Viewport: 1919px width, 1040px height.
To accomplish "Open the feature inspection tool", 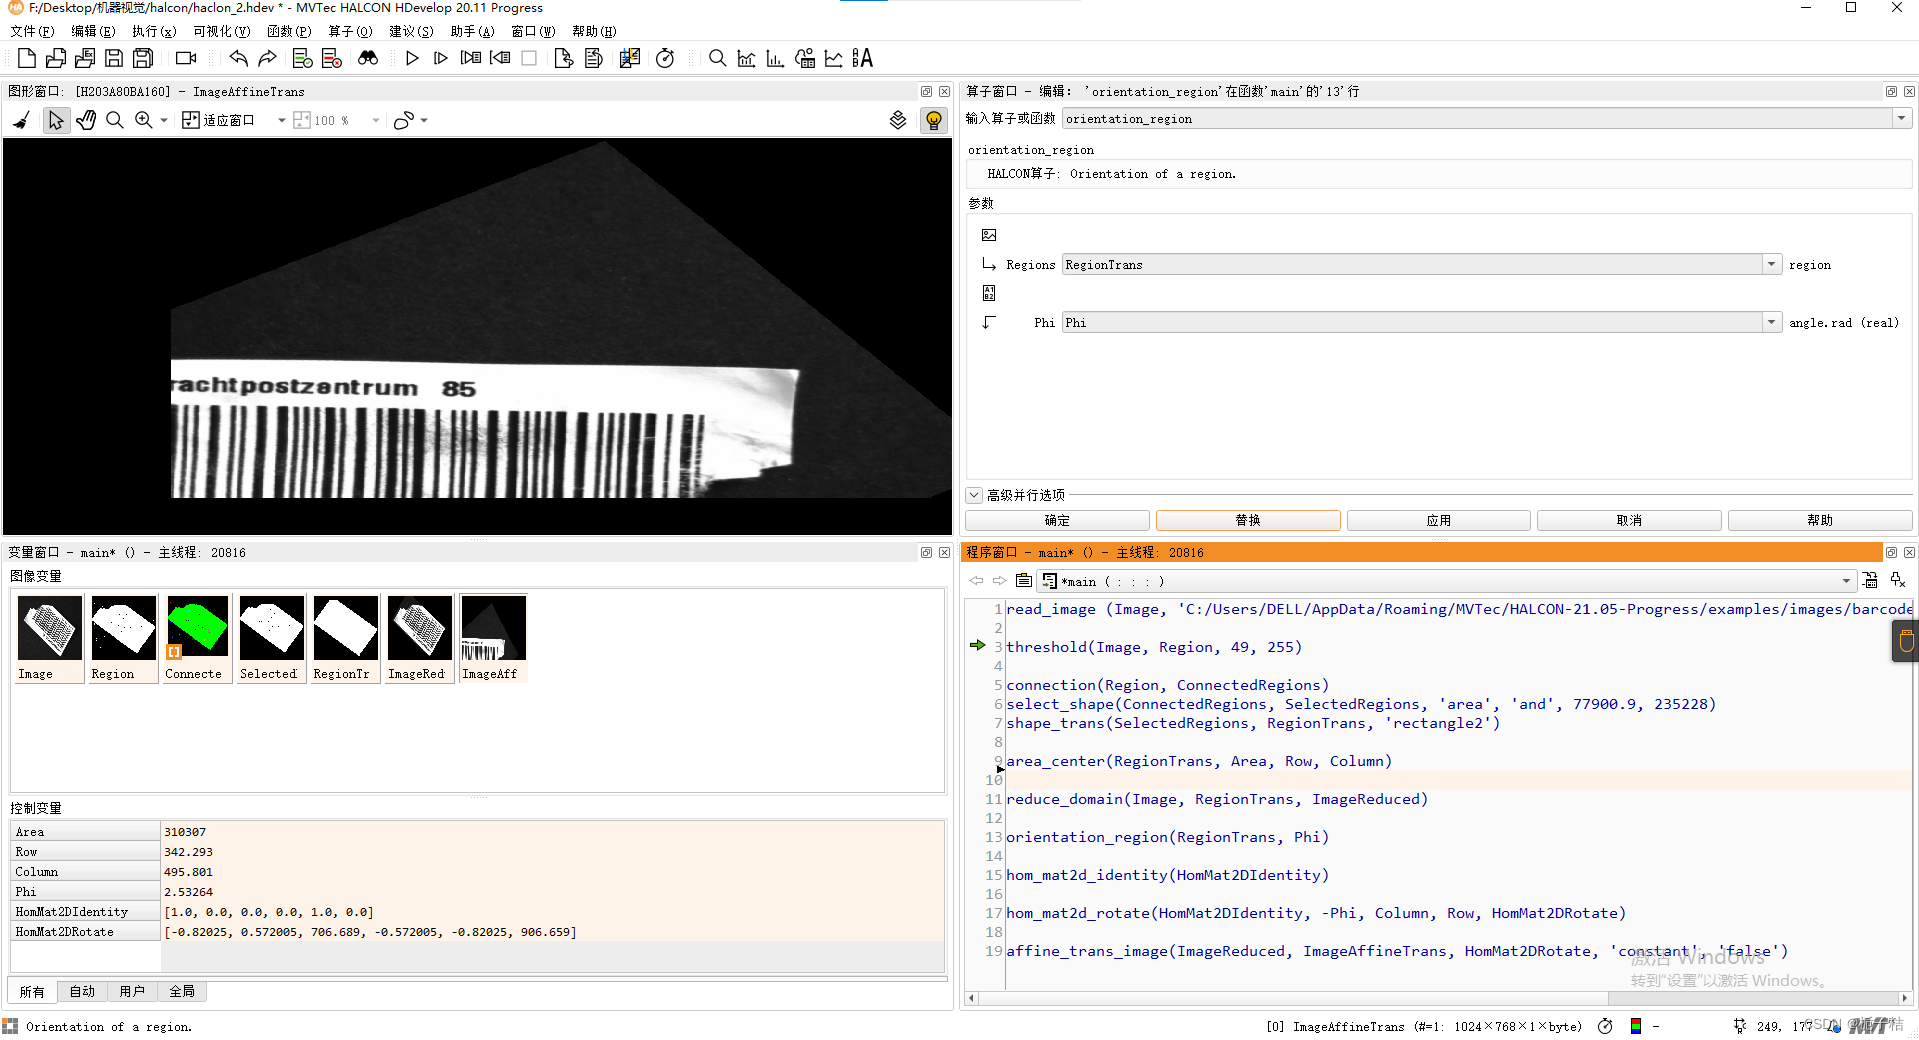I will coord(804,58).
